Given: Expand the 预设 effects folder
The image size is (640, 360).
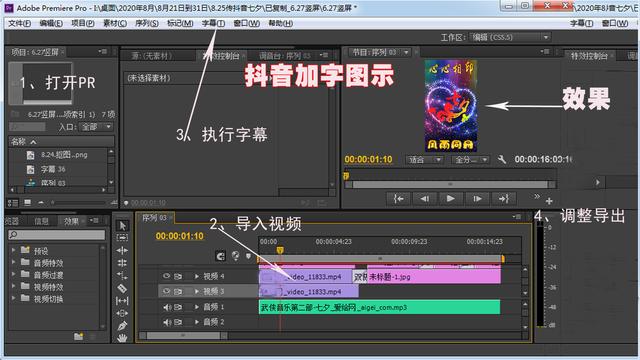Looking at the screenshot, I should click(13, 250).
